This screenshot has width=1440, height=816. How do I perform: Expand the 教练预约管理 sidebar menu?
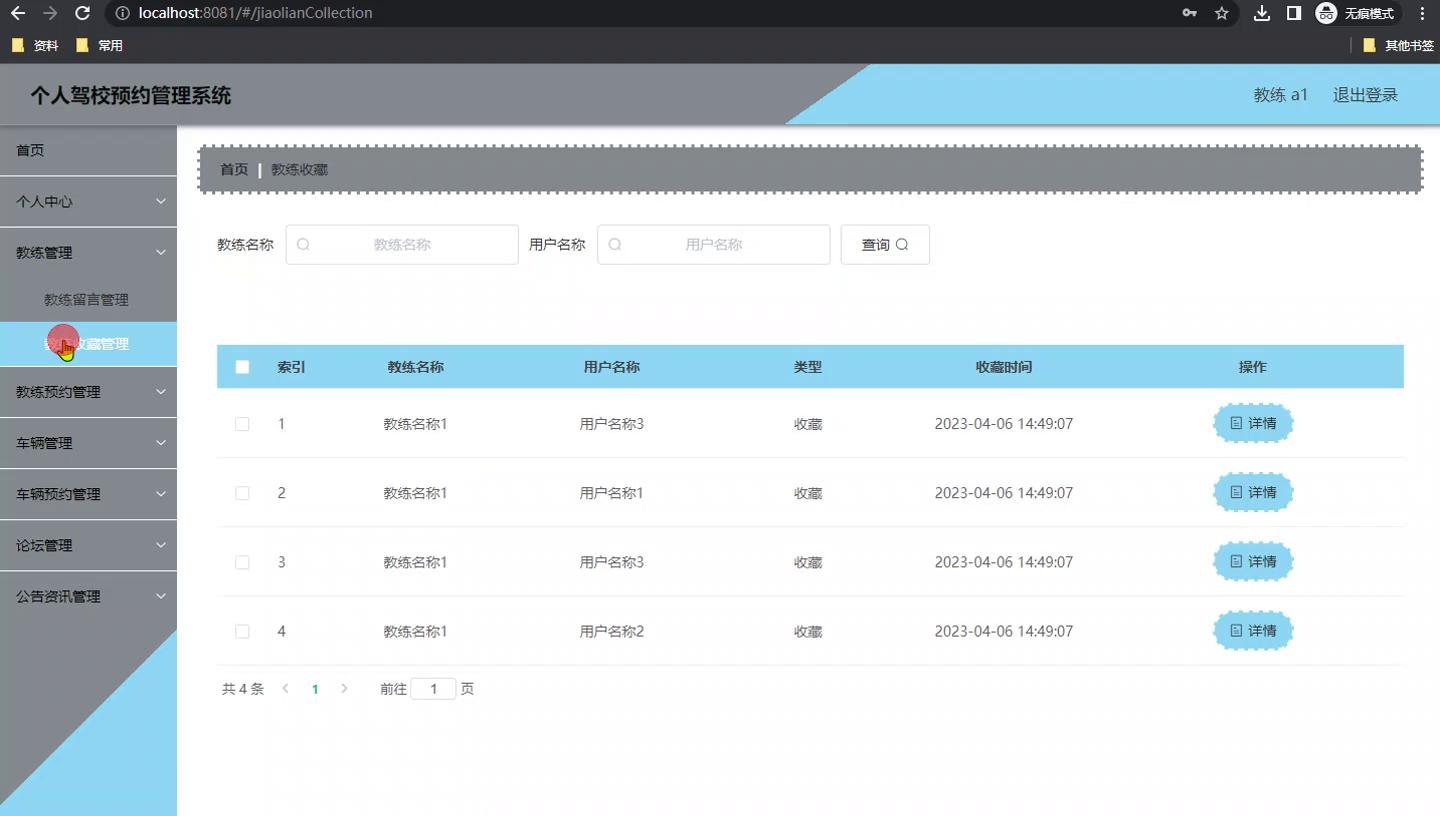[x=88, y=392]
